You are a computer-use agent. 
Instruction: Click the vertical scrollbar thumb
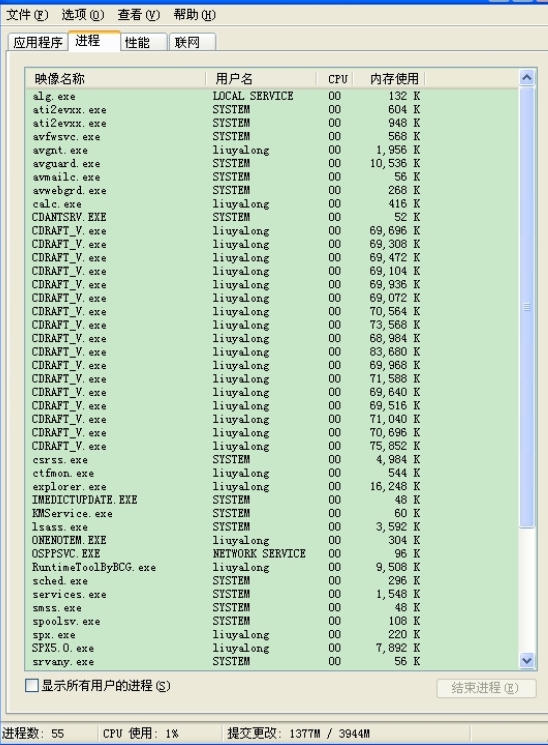[527, 307]
